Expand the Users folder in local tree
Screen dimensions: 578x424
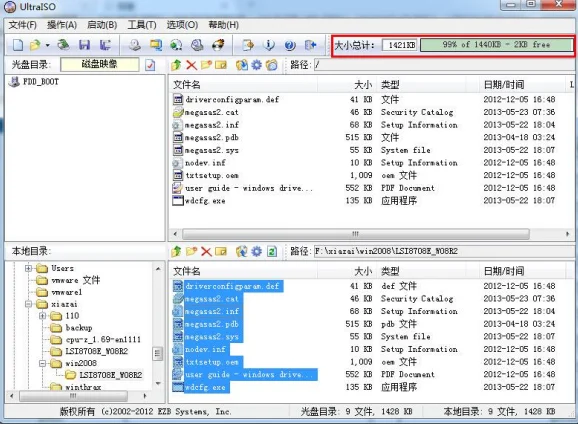(28, 268)
